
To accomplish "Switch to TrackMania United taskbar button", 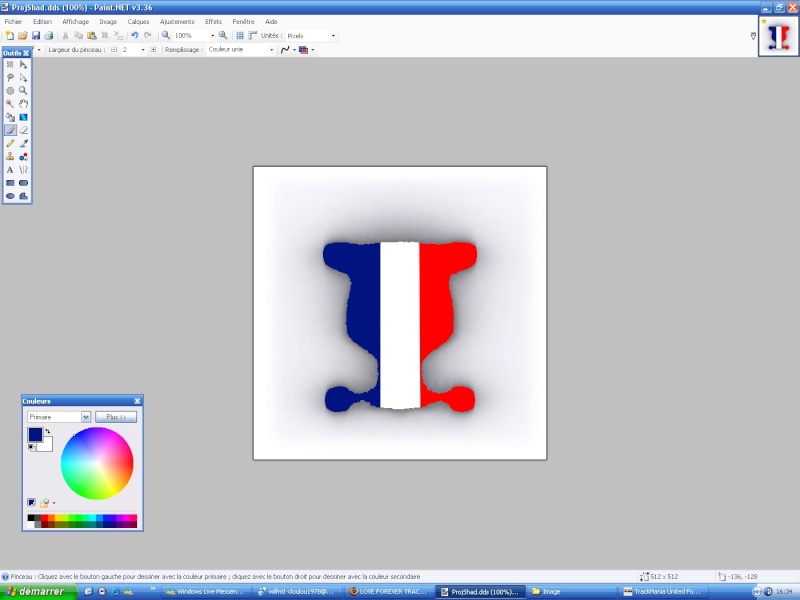I will 663,592.
